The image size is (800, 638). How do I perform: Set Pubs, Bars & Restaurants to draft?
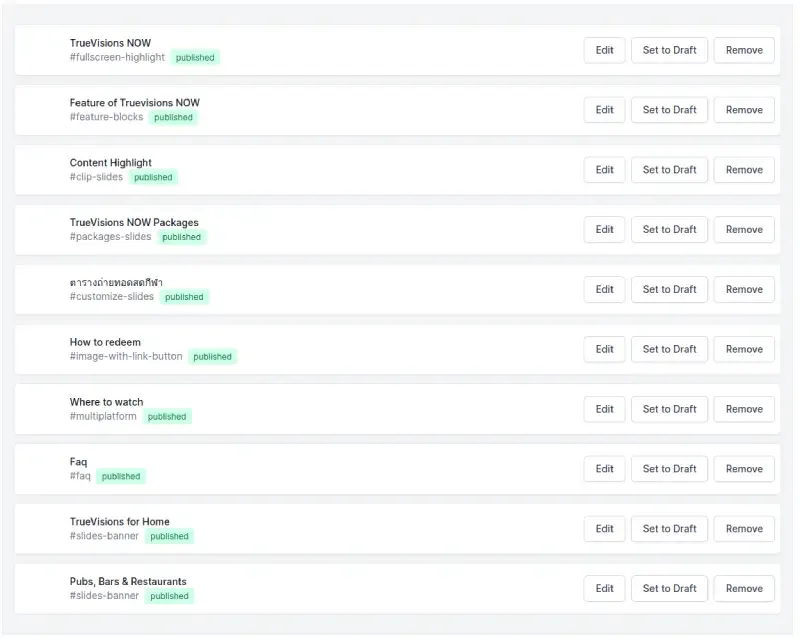point(669,588)
